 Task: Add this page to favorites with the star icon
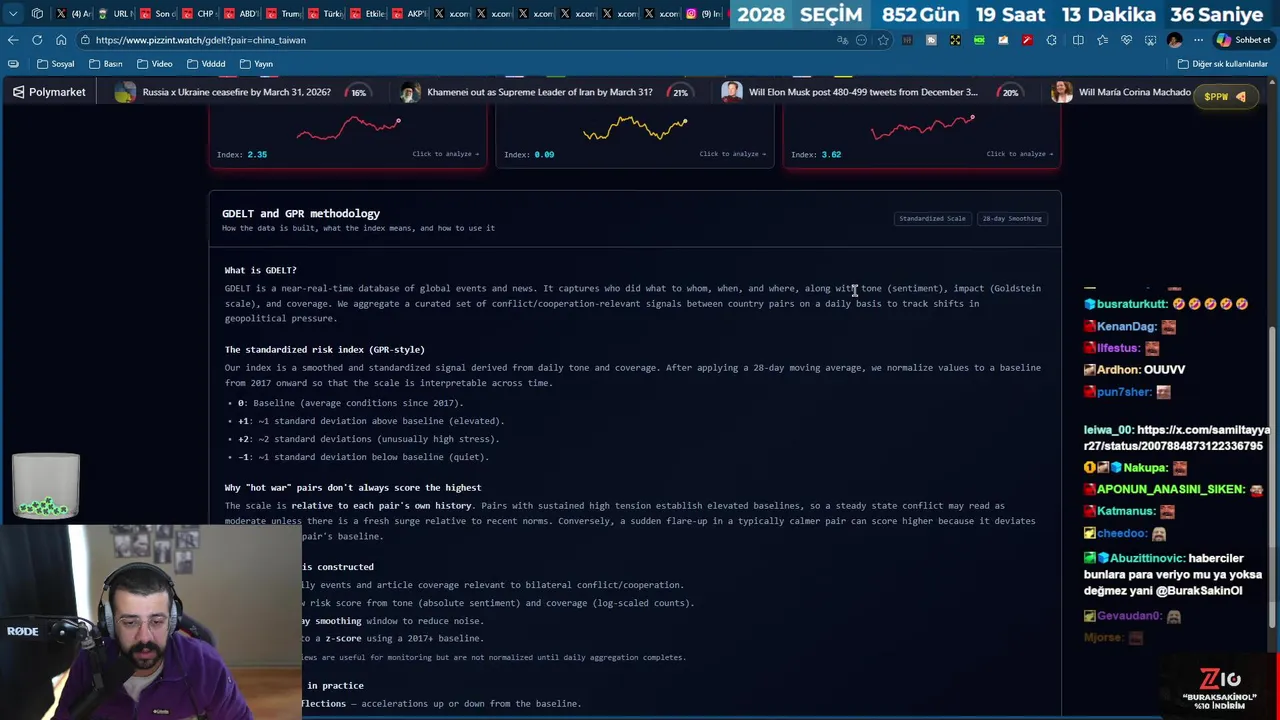(x=883, y=40)
